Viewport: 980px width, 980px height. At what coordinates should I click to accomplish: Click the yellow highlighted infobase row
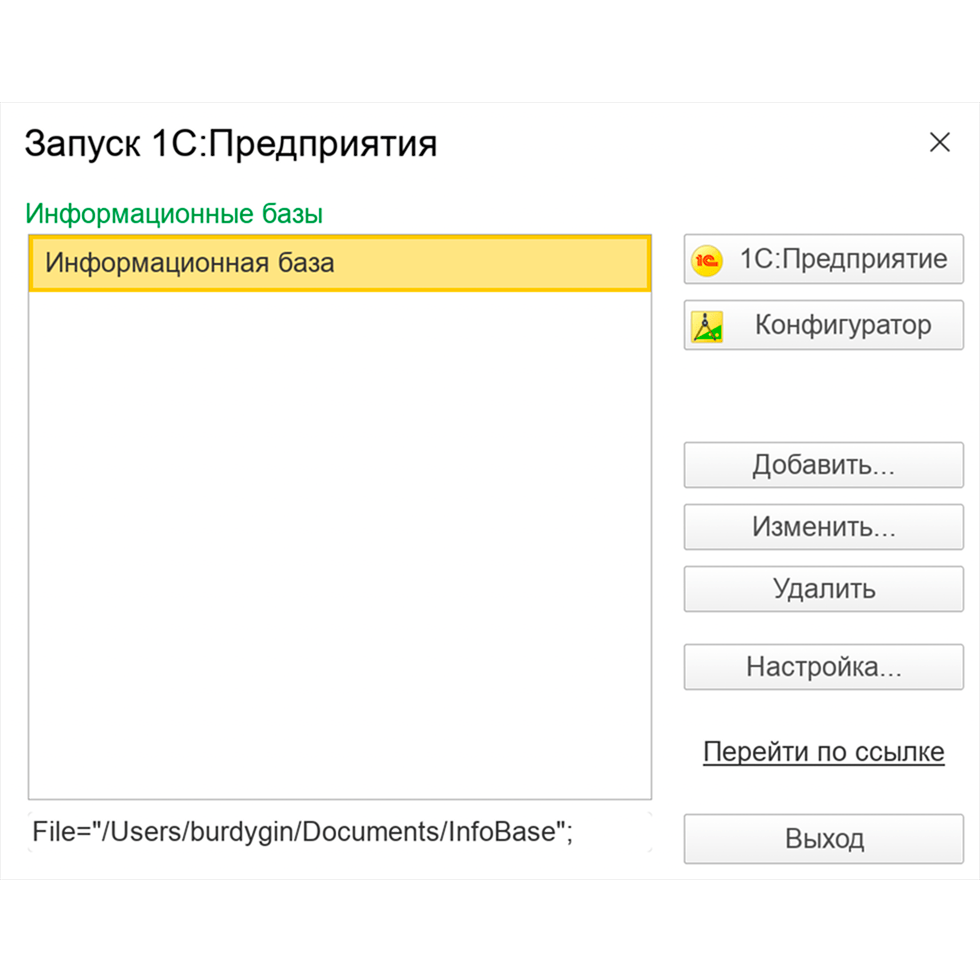click(x=340, y=263)
